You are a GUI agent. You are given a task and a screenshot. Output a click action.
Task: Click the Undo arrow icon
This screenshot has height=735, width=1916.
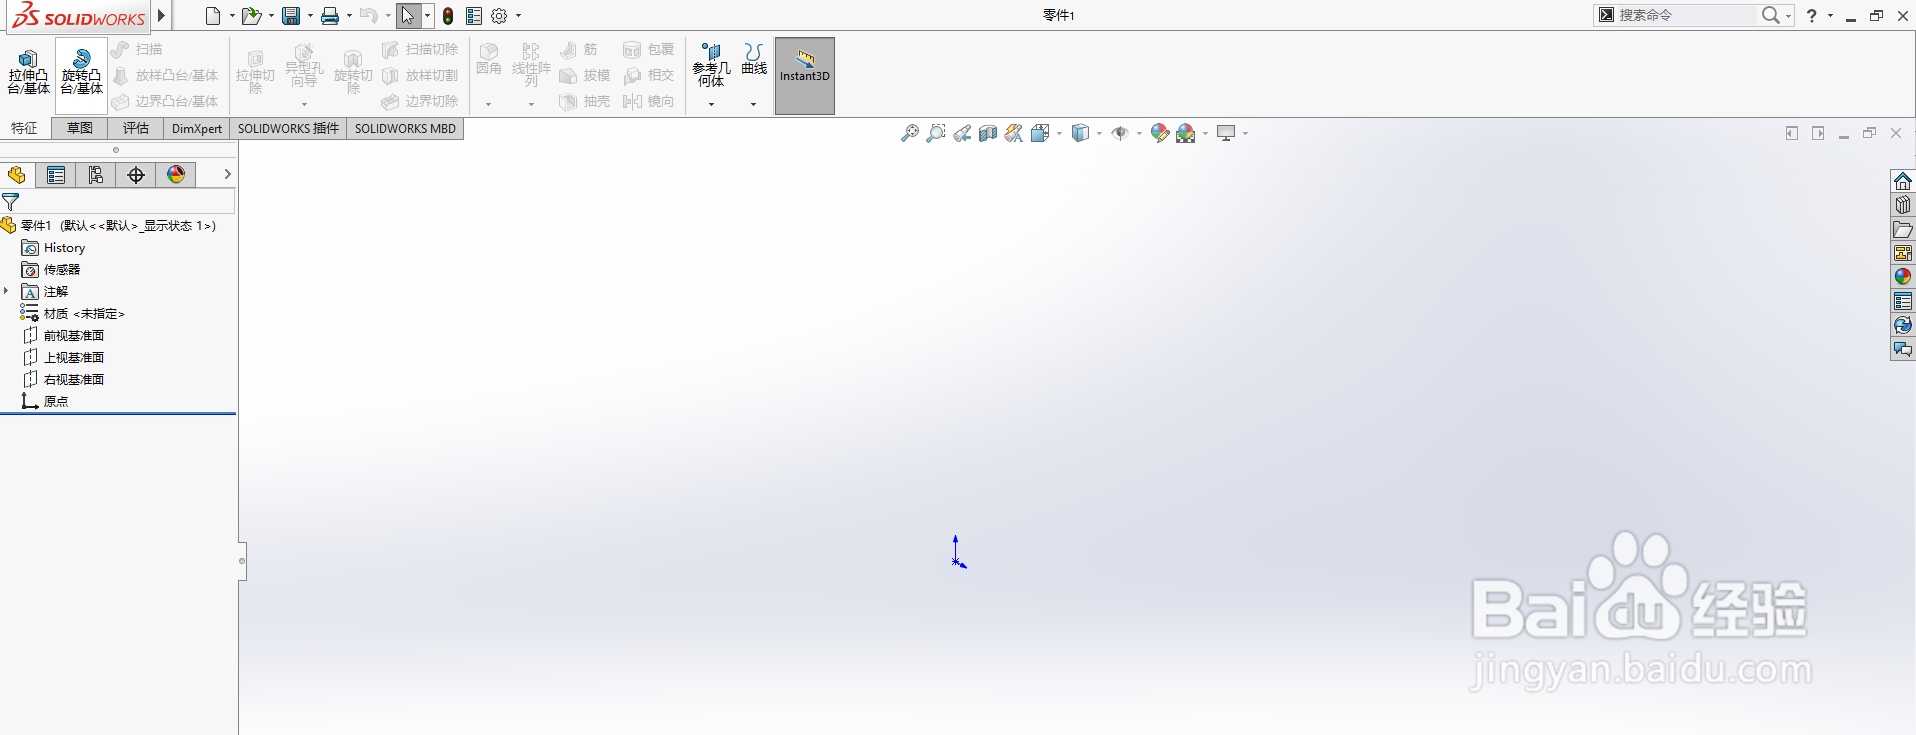[x=369, y=15]
